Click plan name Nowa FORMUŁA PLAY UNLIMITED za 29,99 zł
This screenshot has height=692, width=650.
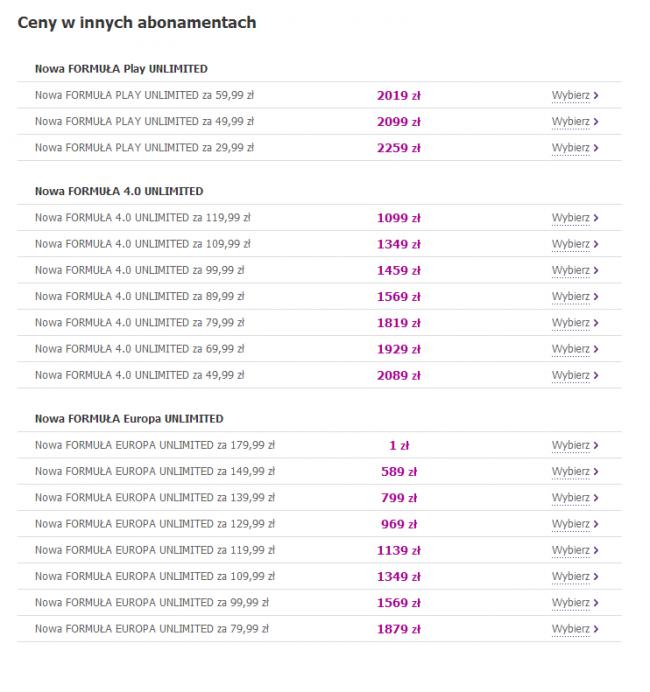point(144,148)
